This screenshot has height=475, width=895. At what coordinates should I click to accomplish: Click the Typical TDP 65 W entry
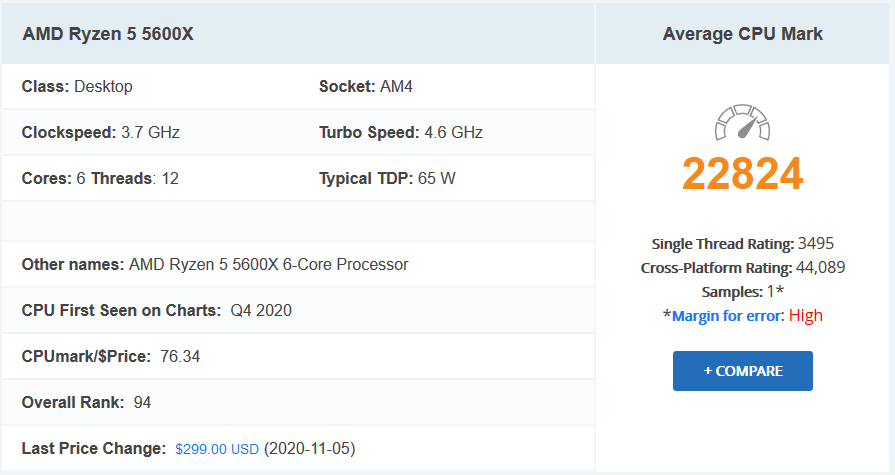pyautogui.click(x=385, y=178)
